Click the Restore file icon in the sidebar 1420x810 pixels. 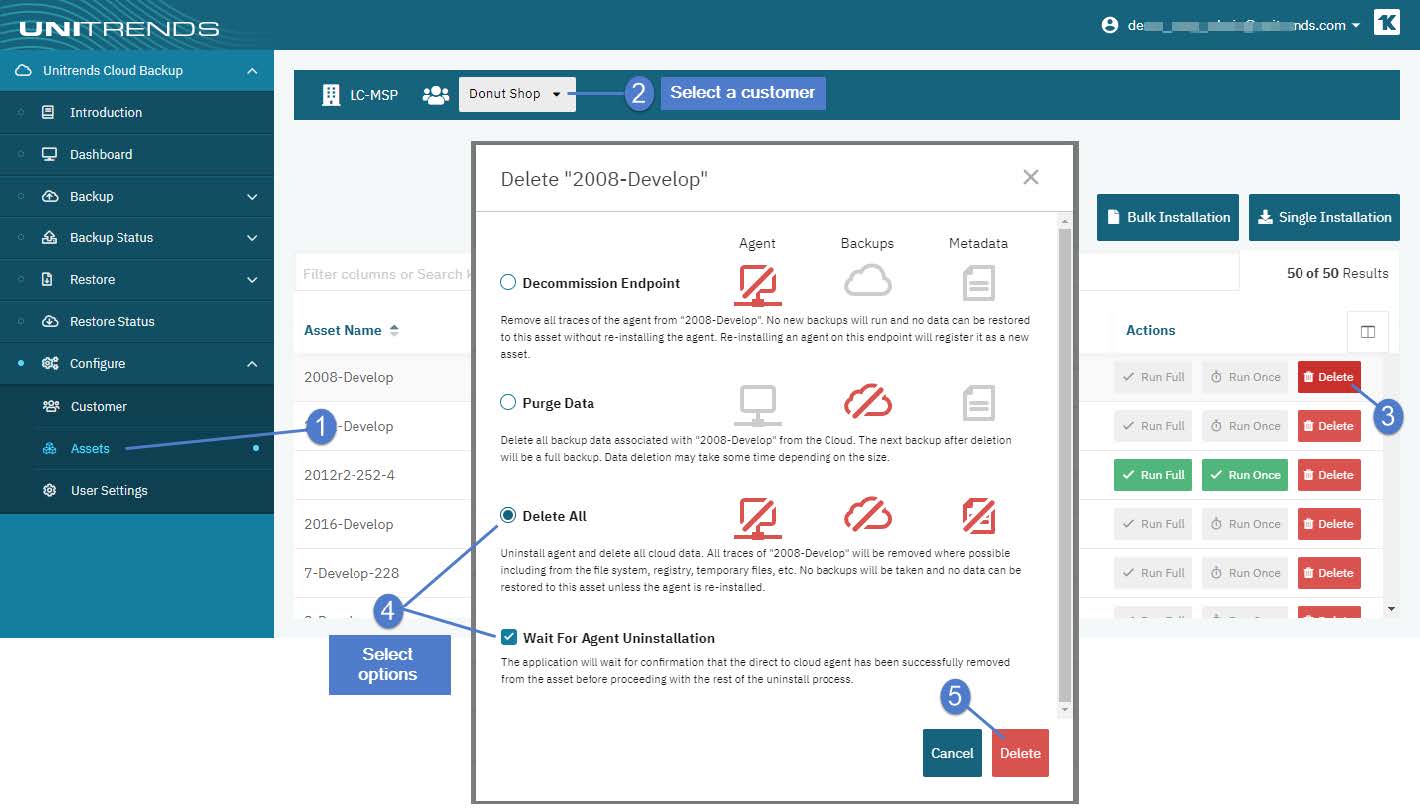[47, 280]
